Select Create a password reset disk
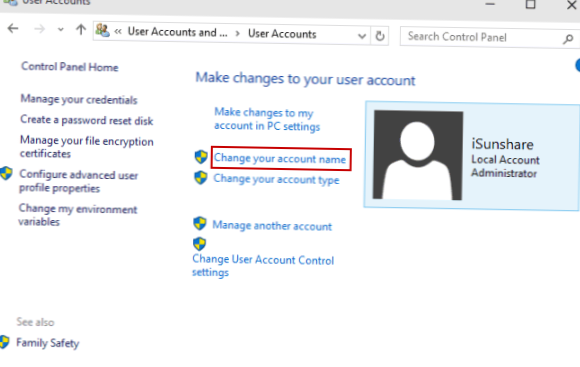This screenshot has height=367, width=580. click(x=87, y=120)
